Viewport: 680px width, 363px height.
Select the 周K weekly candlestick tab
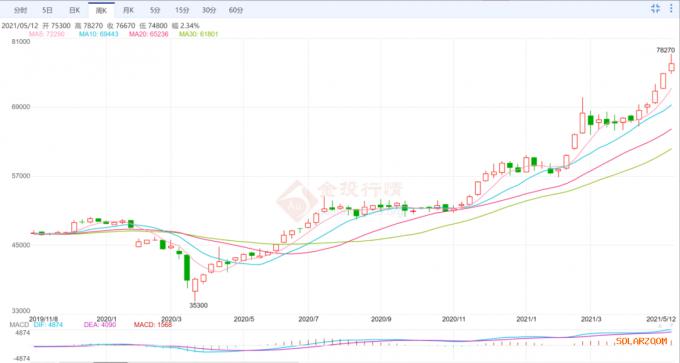[101, 10]
